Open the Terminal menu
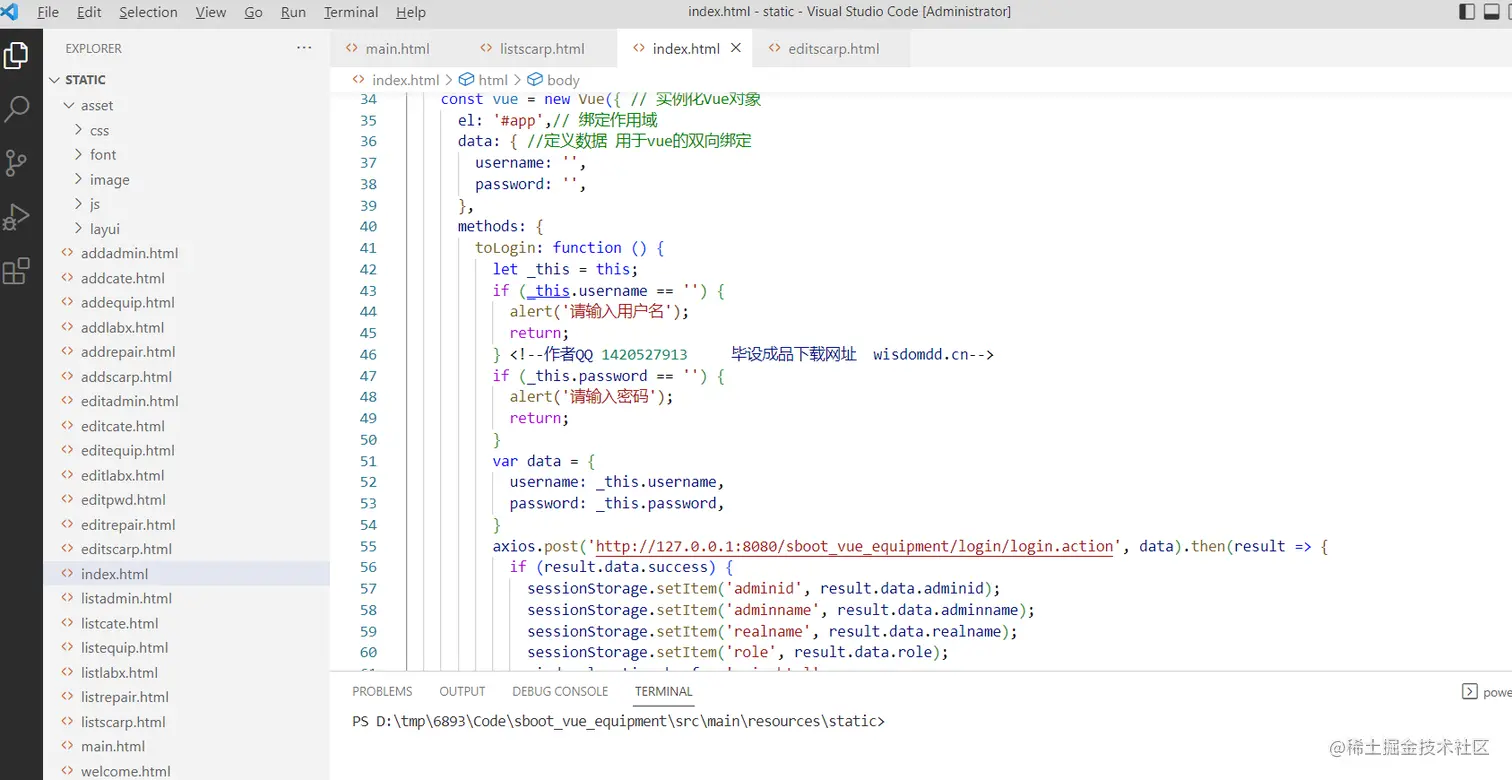The image size is (1512, 780). pyautogui.click(x=350, y=12)
